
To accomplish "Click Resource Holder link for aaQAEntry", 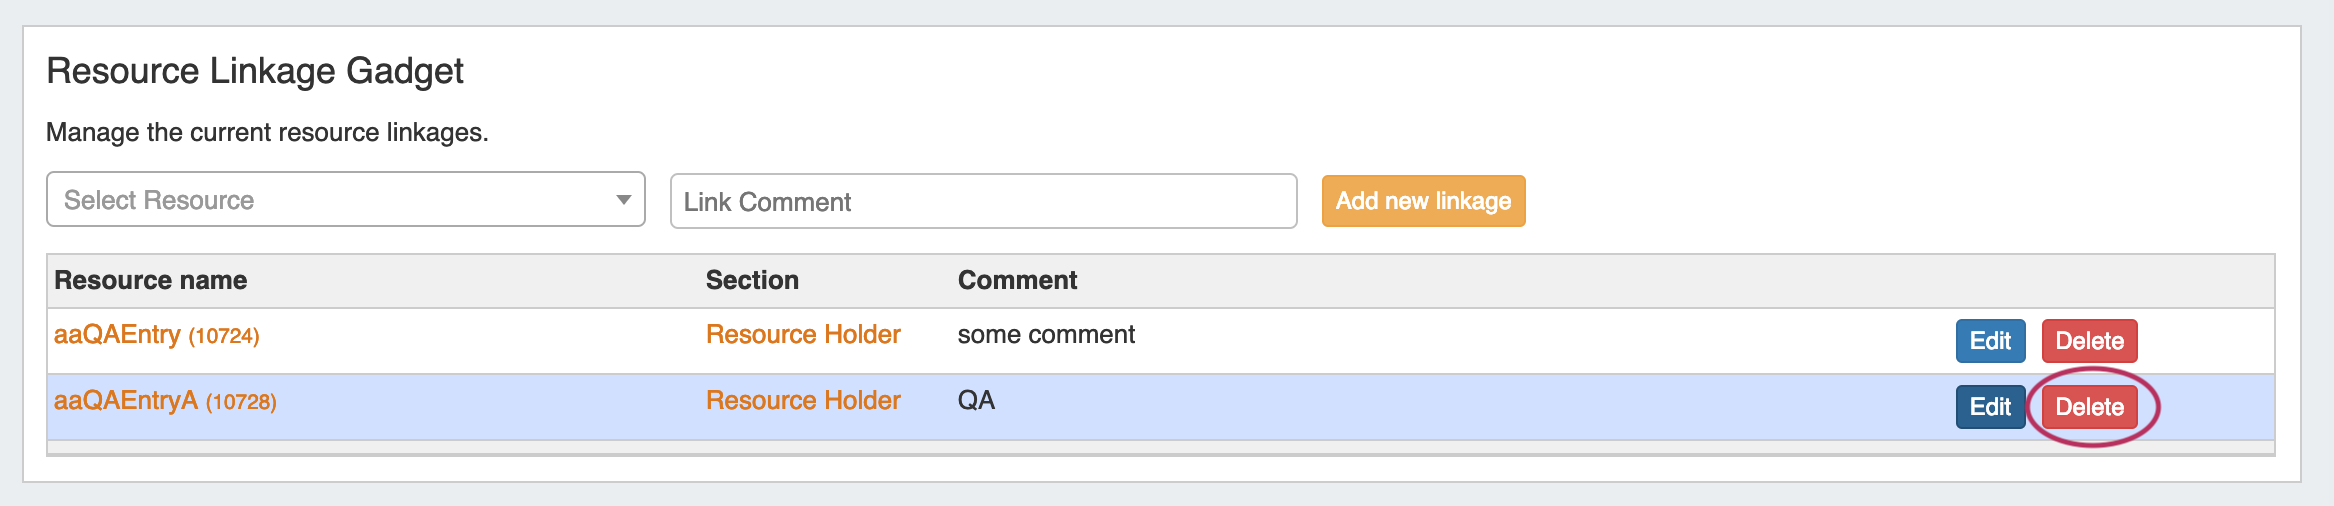I will point(802,335).
